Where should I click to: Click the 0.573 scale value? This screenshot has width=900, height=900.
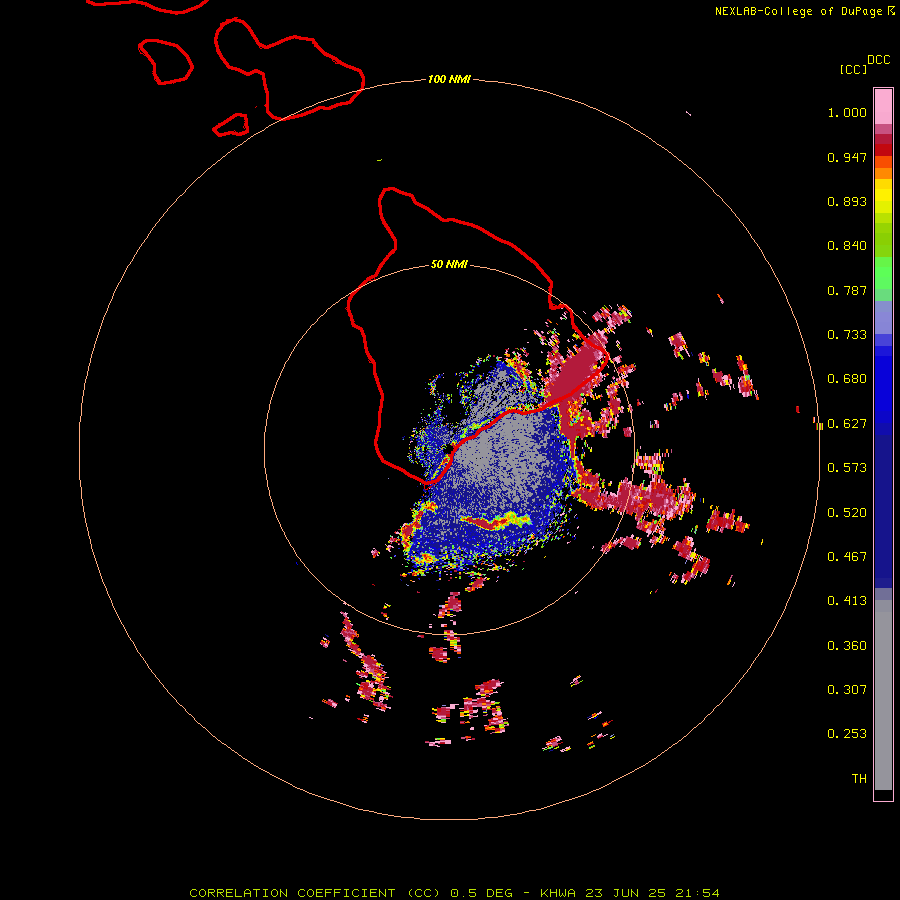[x=847, y=468]
